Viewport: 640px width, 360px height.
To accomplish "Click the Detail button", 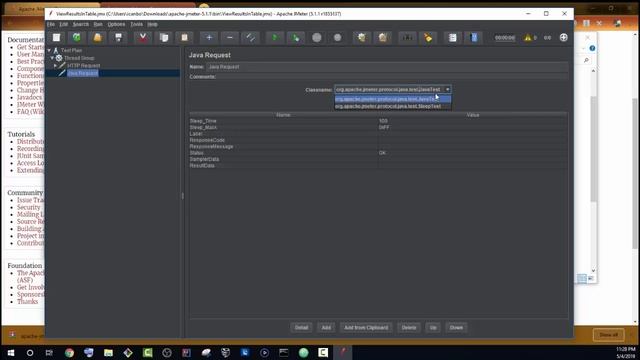I will [301, 327].
